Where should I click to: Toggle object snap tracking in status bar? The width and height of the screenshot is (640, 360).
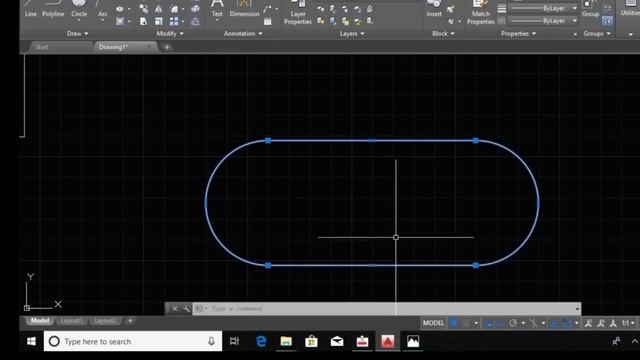click(x=554, y=323)
